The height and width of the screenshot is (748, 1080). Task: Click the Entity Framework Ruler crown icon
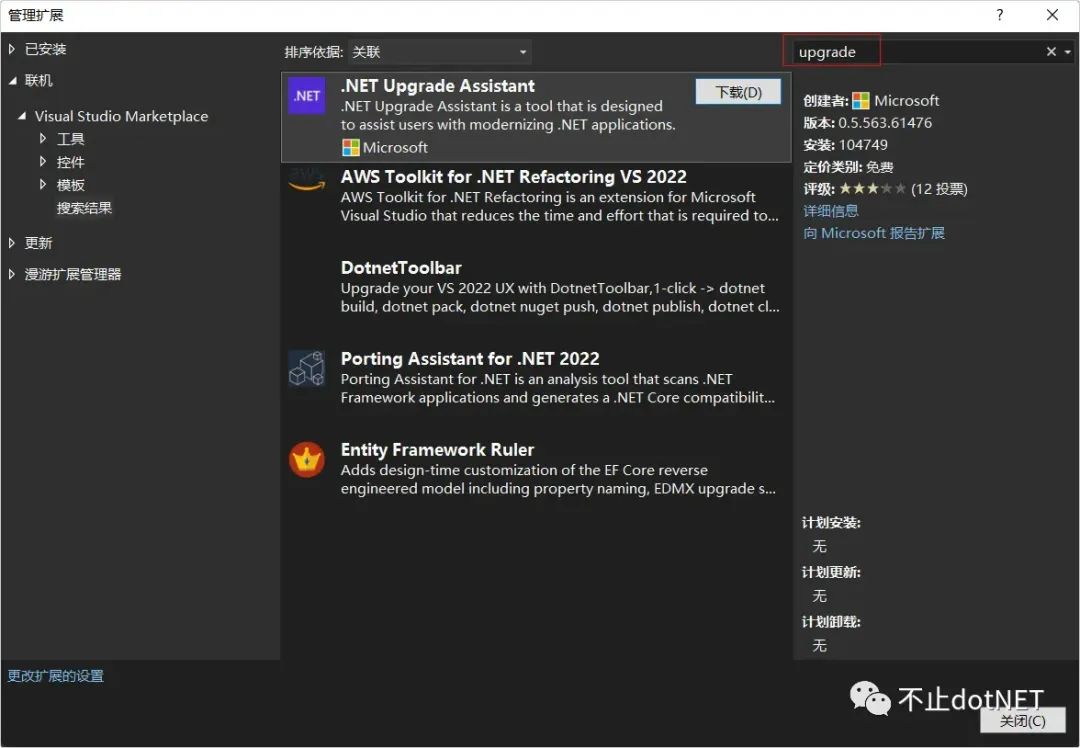[307, 459]
